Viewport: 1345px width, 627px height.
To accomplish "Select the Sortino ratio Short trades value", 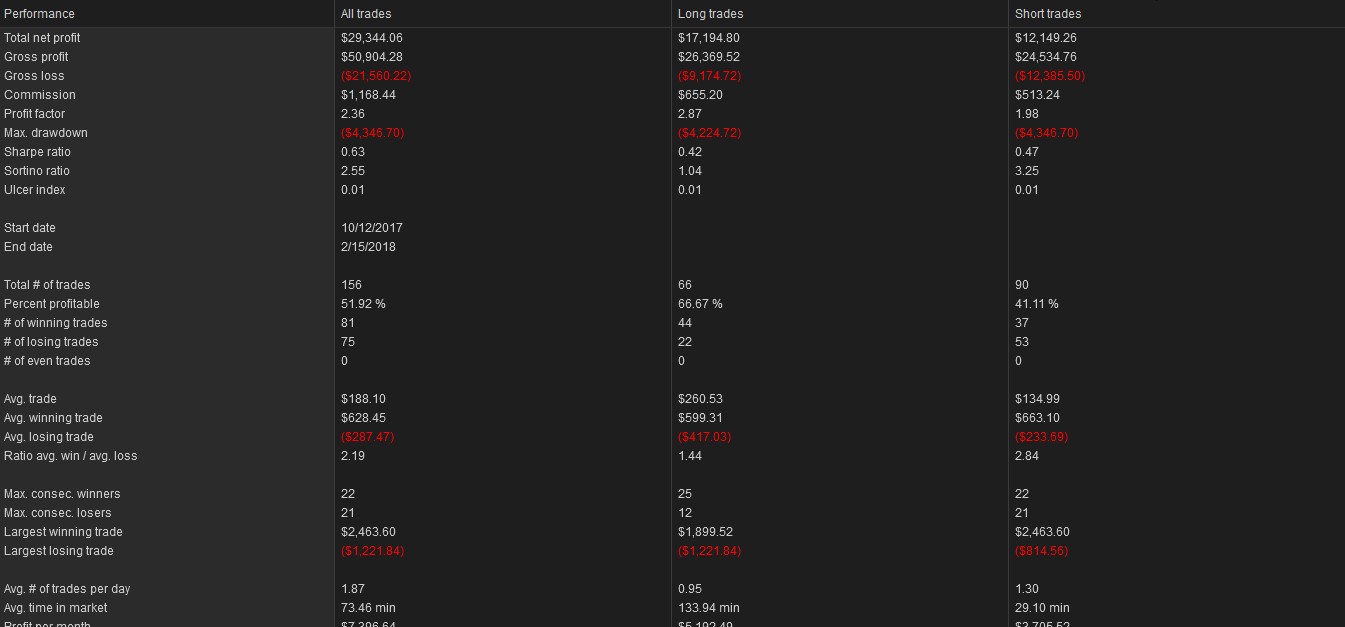I will pyautogui.click(x=1027, y=171).
